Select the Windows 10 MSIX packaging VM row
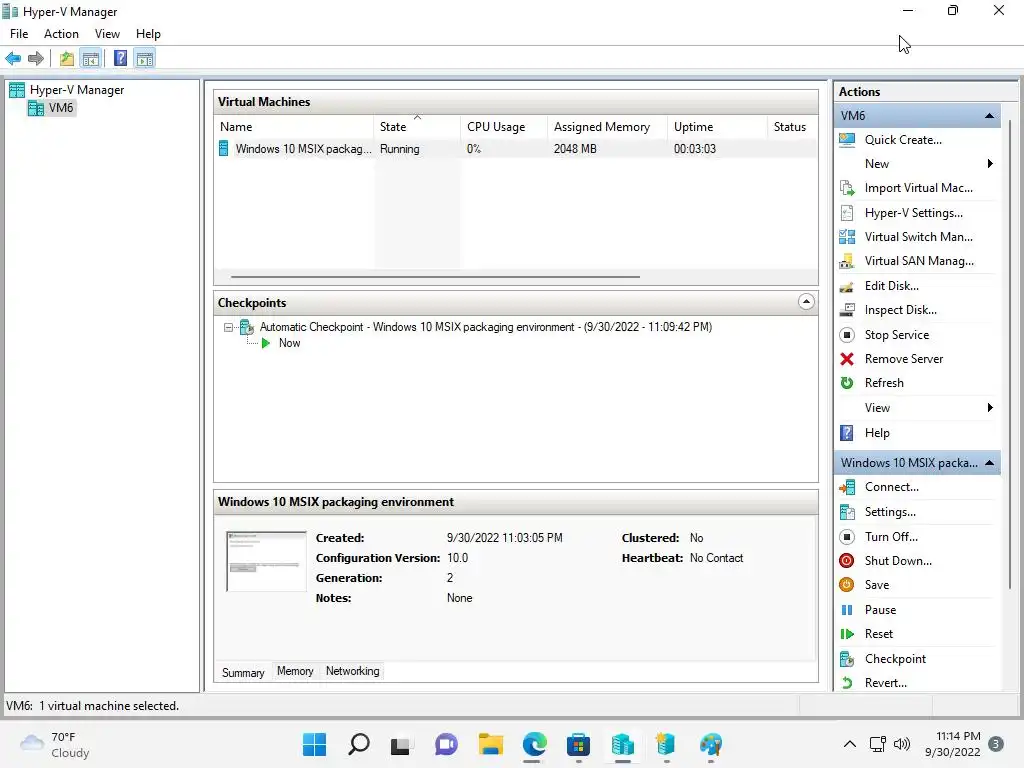Image resolution: width=1024 pixels, height=768 pixels. (515, 149)
